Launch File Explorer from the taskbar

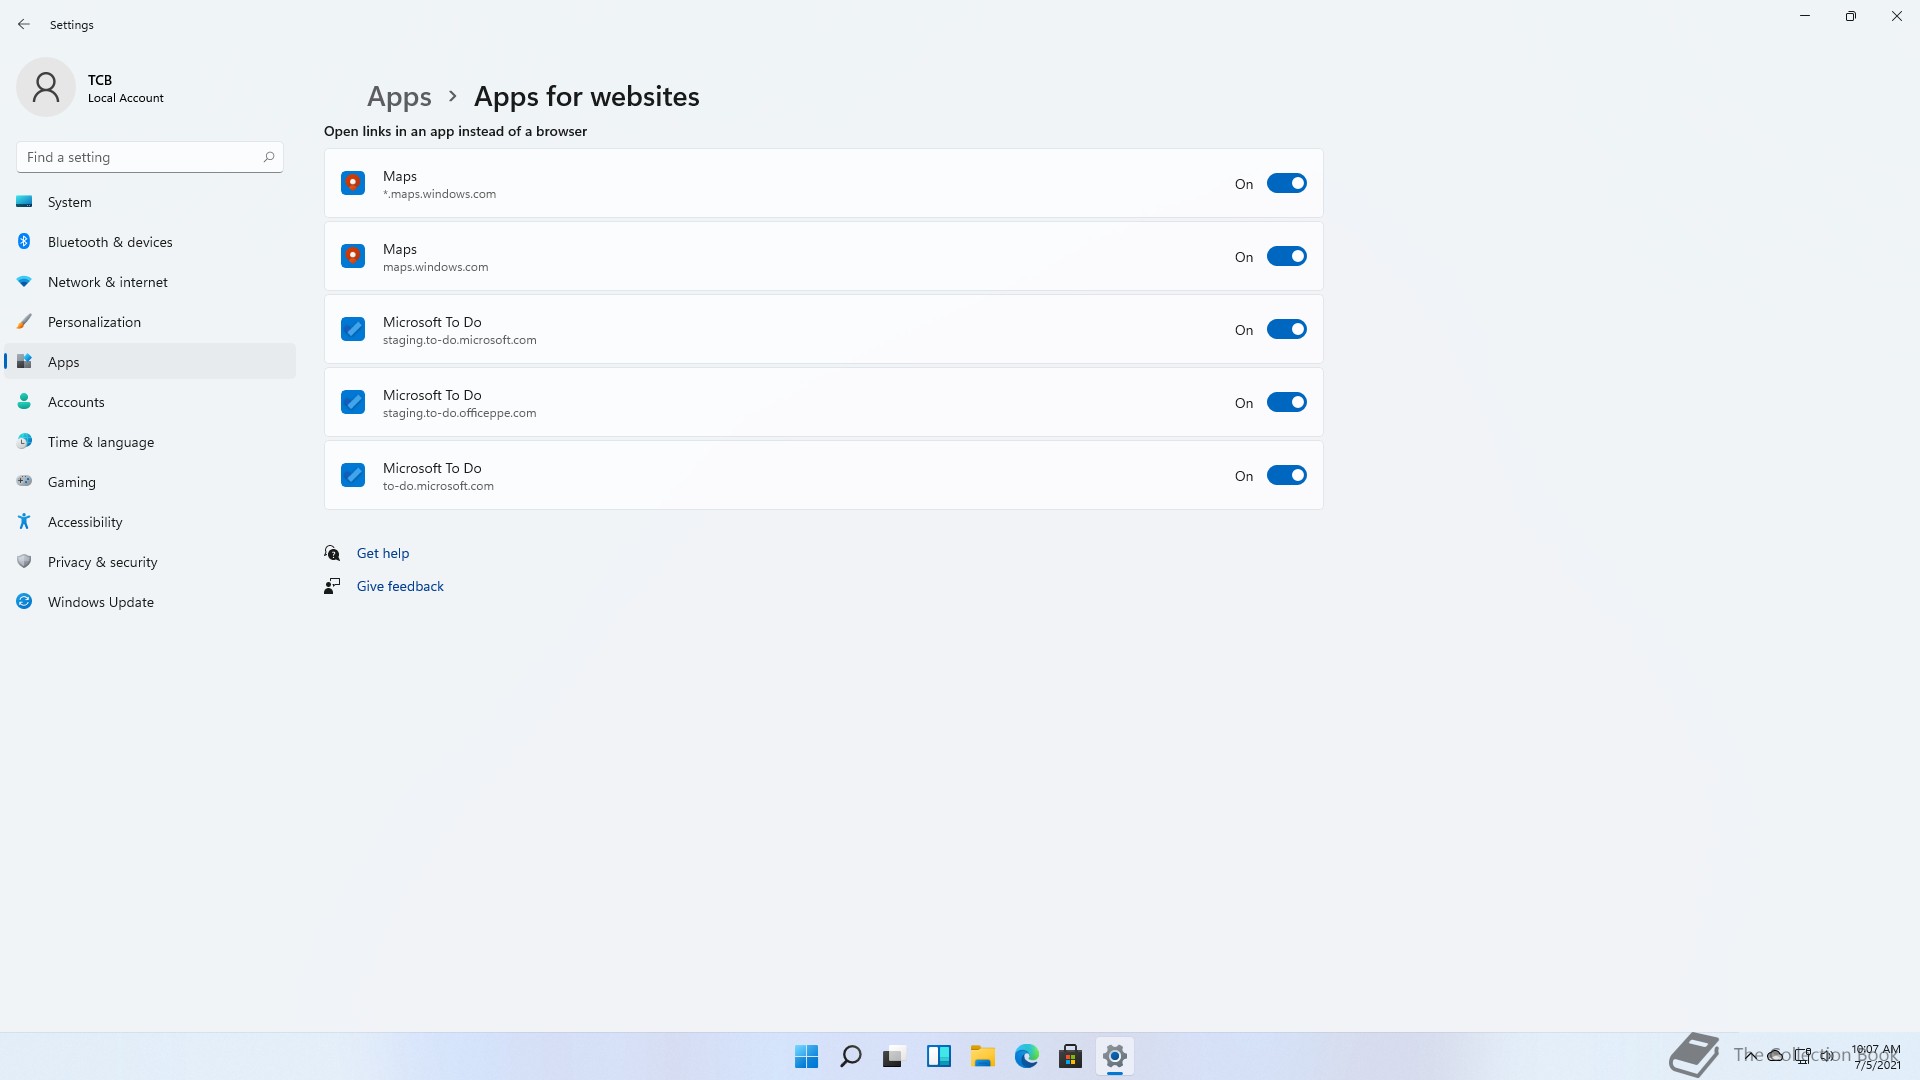point(982,1056)
